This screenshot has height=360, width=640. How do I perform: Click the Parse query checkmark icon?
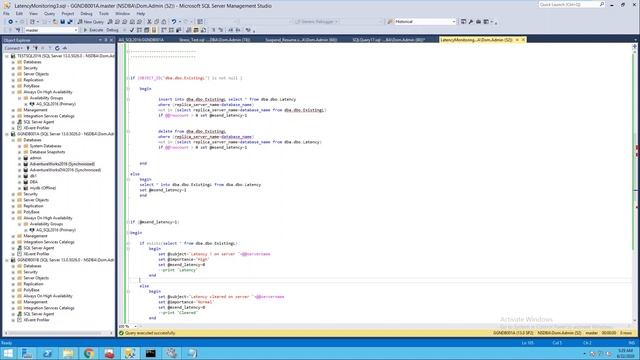point(131,30)
